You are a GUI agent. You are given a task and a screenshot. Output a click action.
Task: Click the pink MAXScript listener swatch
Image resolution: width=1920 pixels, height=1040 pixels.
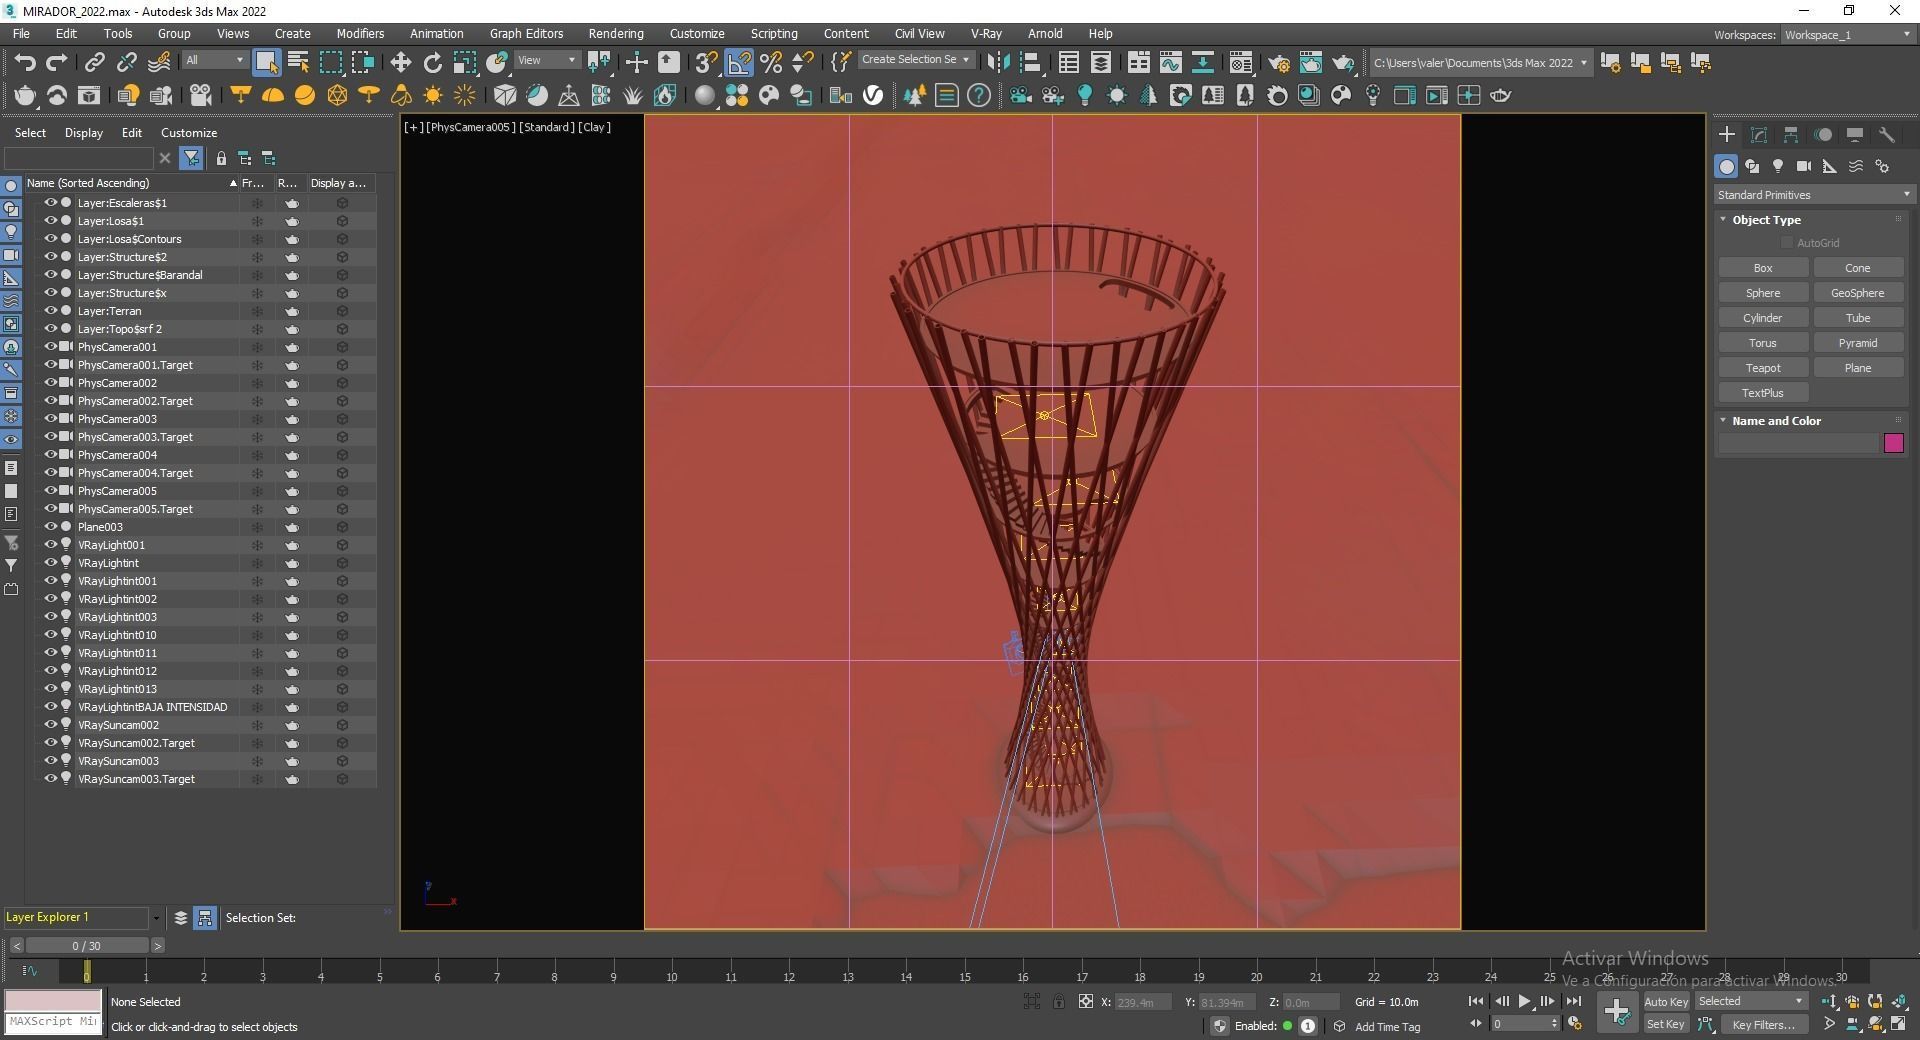(53, 1001)
